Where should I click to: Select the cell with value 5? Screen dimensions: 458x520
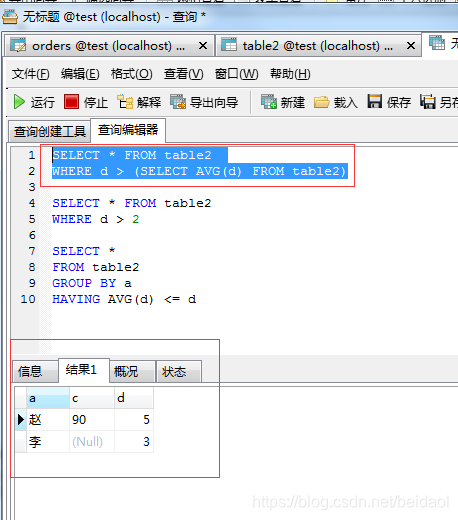[x=134, y=420]
